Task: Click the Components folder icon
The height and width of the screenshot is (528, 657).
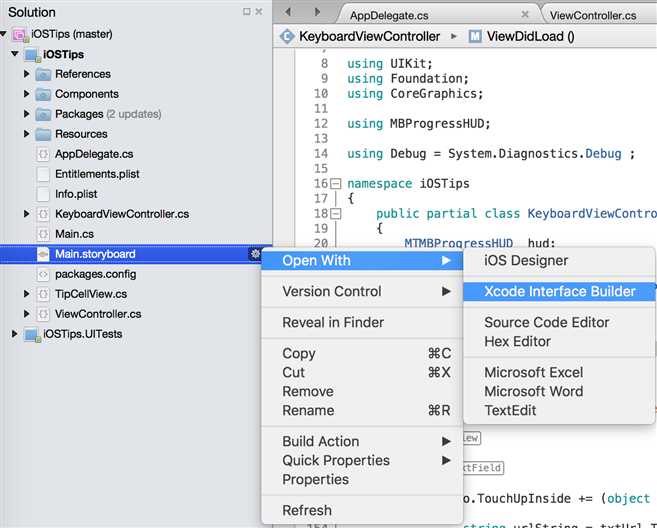Action: tap(43, 94)
